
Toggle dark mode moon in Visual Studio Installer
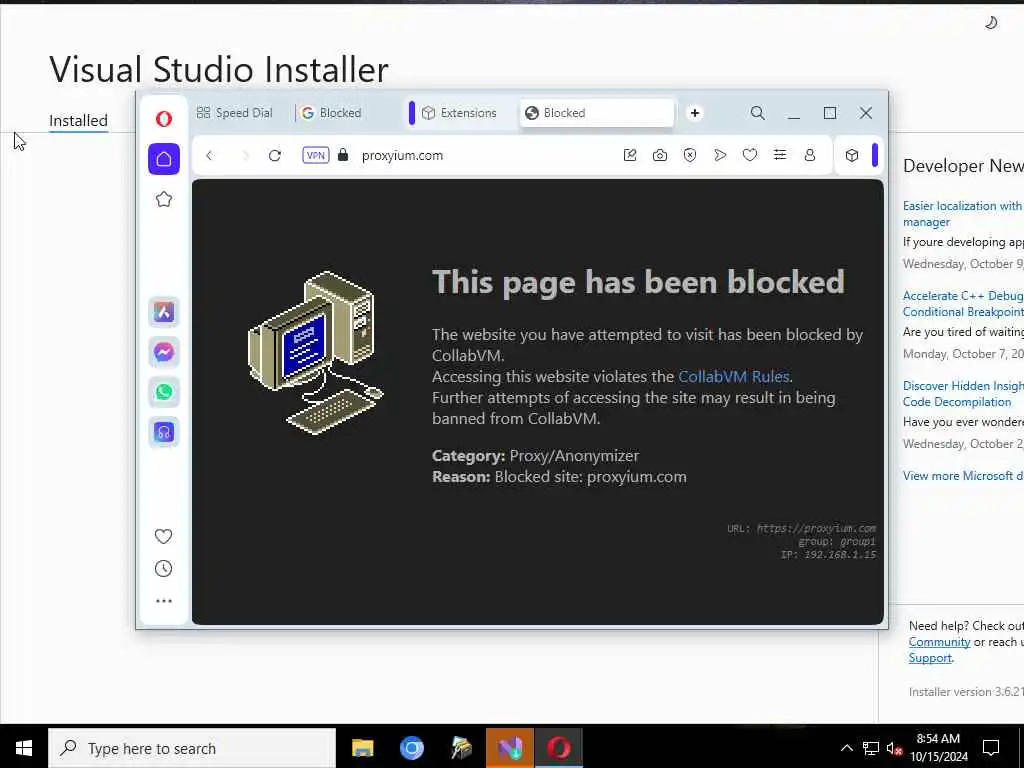pos(991,23)
